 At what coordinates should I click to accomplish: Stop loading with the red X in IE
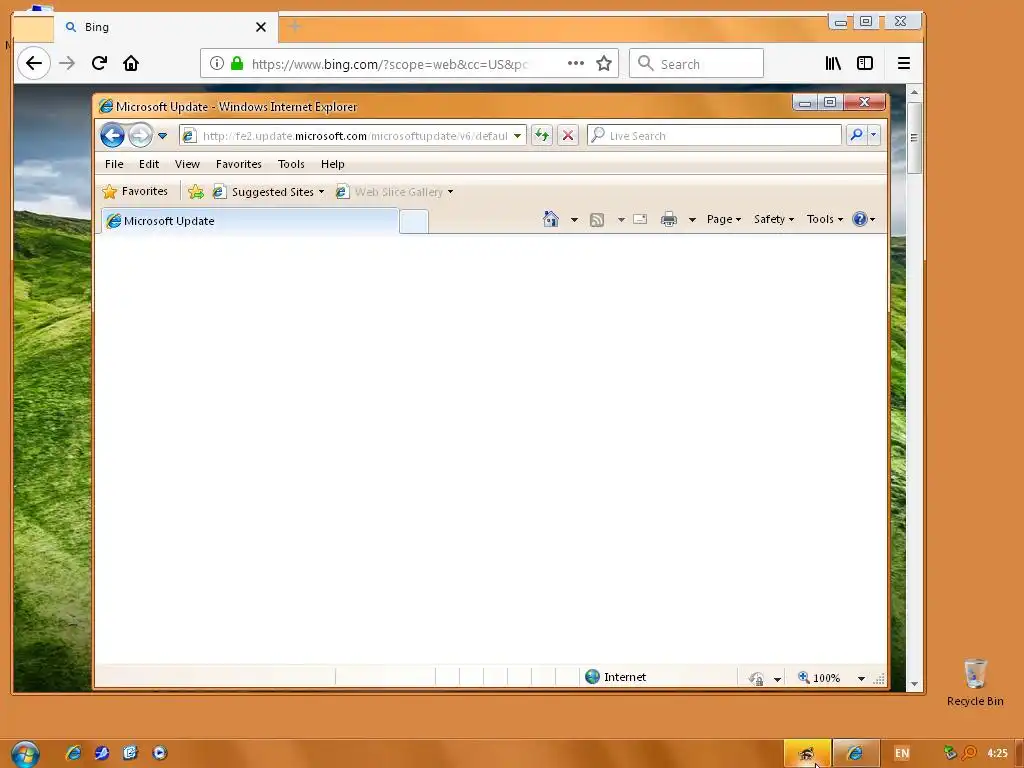pyautogui.click(x=568, y=135)
